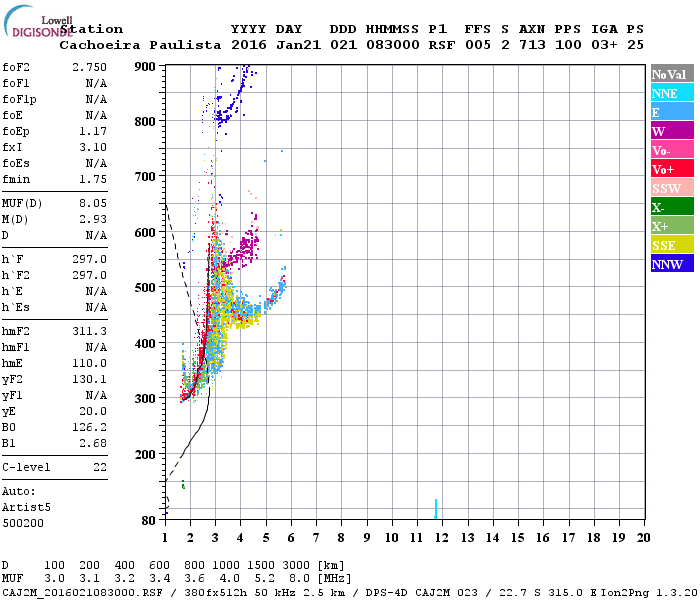
Task: Select the NoVal gray legend swatch
Action: coord(672,74)
